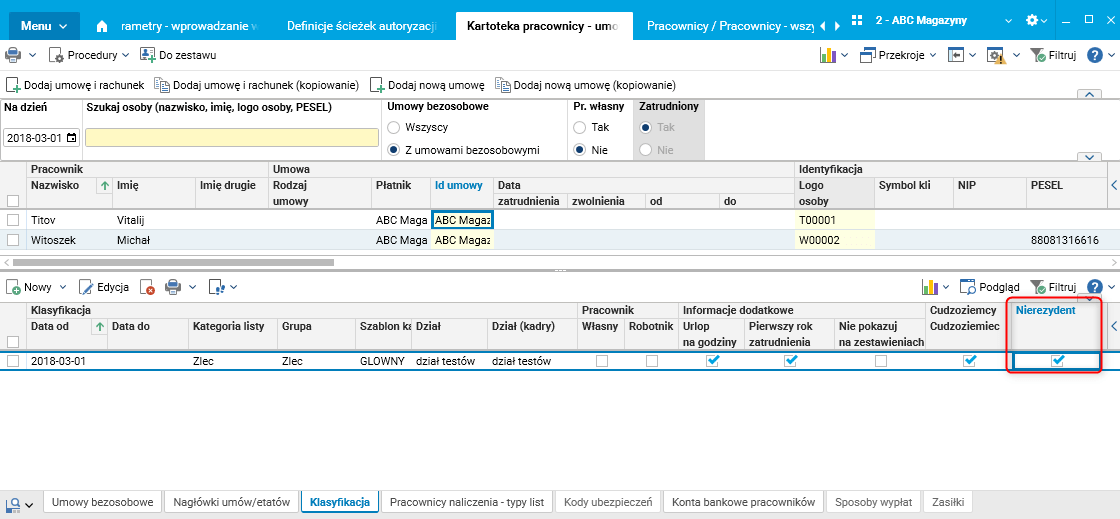Click Dodaj nową umowę (kopiowanie) icon button
Image resolution: width=1120 pixels, height=519 pixels.
[x=503, y=86]
